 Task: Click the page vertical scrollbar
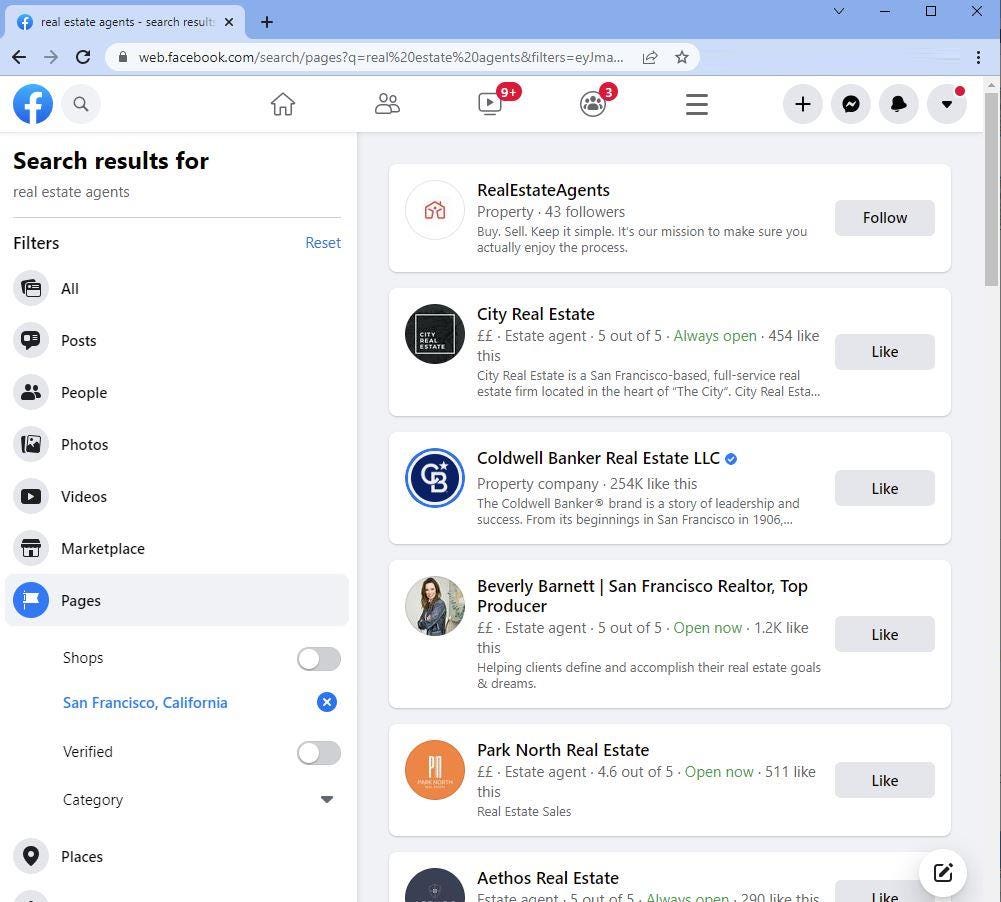coord(991,189)
